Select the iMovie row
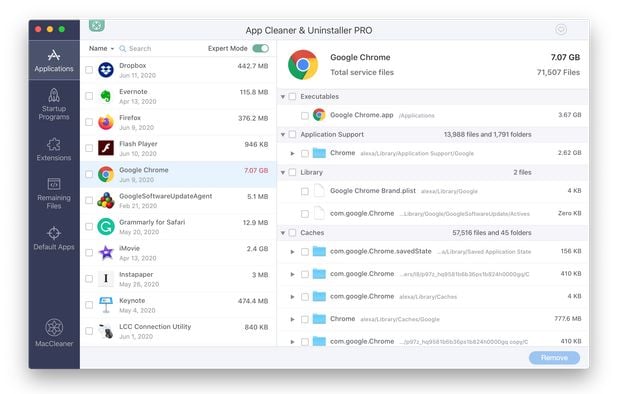The image size is (618, 394). click(178, 253)
